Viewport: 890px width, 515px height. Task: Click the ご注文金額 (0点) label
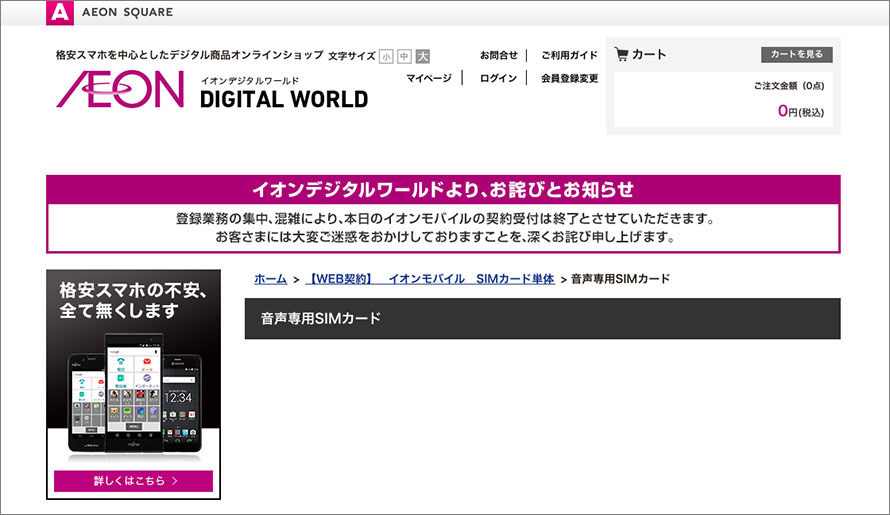(x=789, y=86)
